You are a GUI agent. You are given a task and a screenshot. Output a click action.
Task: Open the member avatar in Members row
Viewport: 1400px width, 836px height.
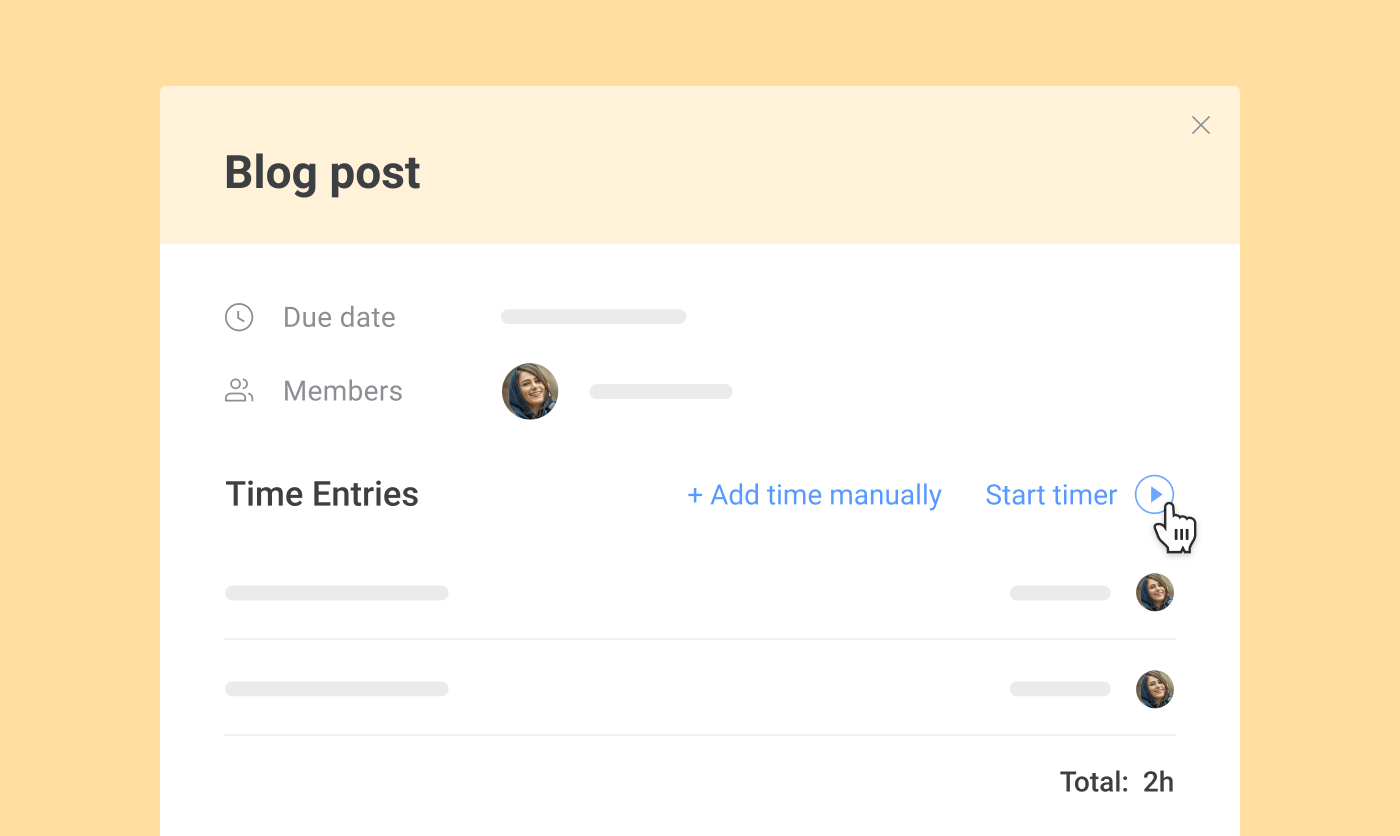point(530,391)
